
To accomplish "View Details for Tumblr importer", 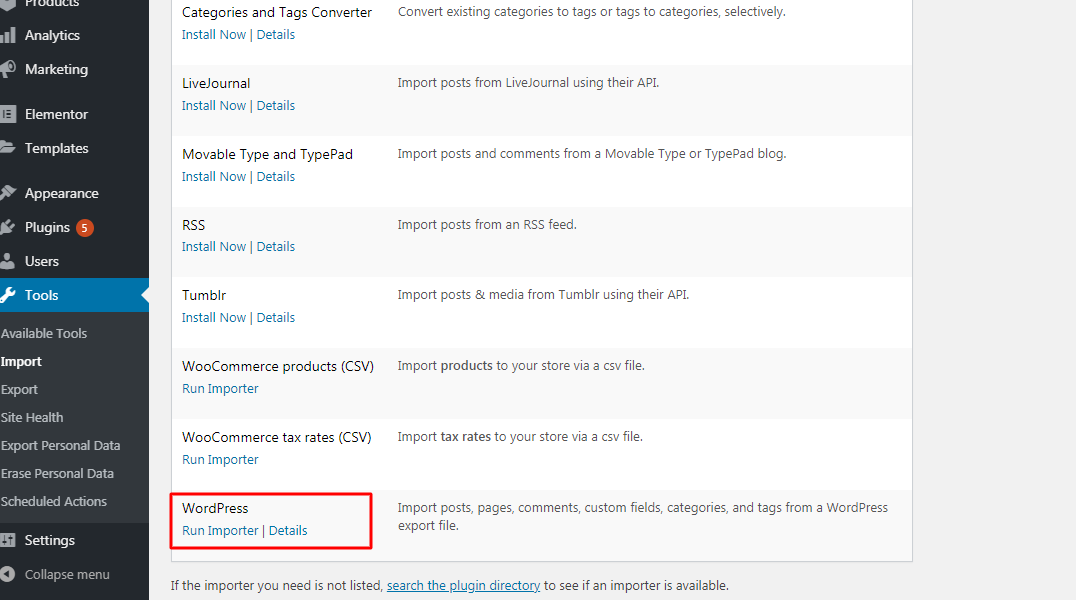I will tap(276, 317).
